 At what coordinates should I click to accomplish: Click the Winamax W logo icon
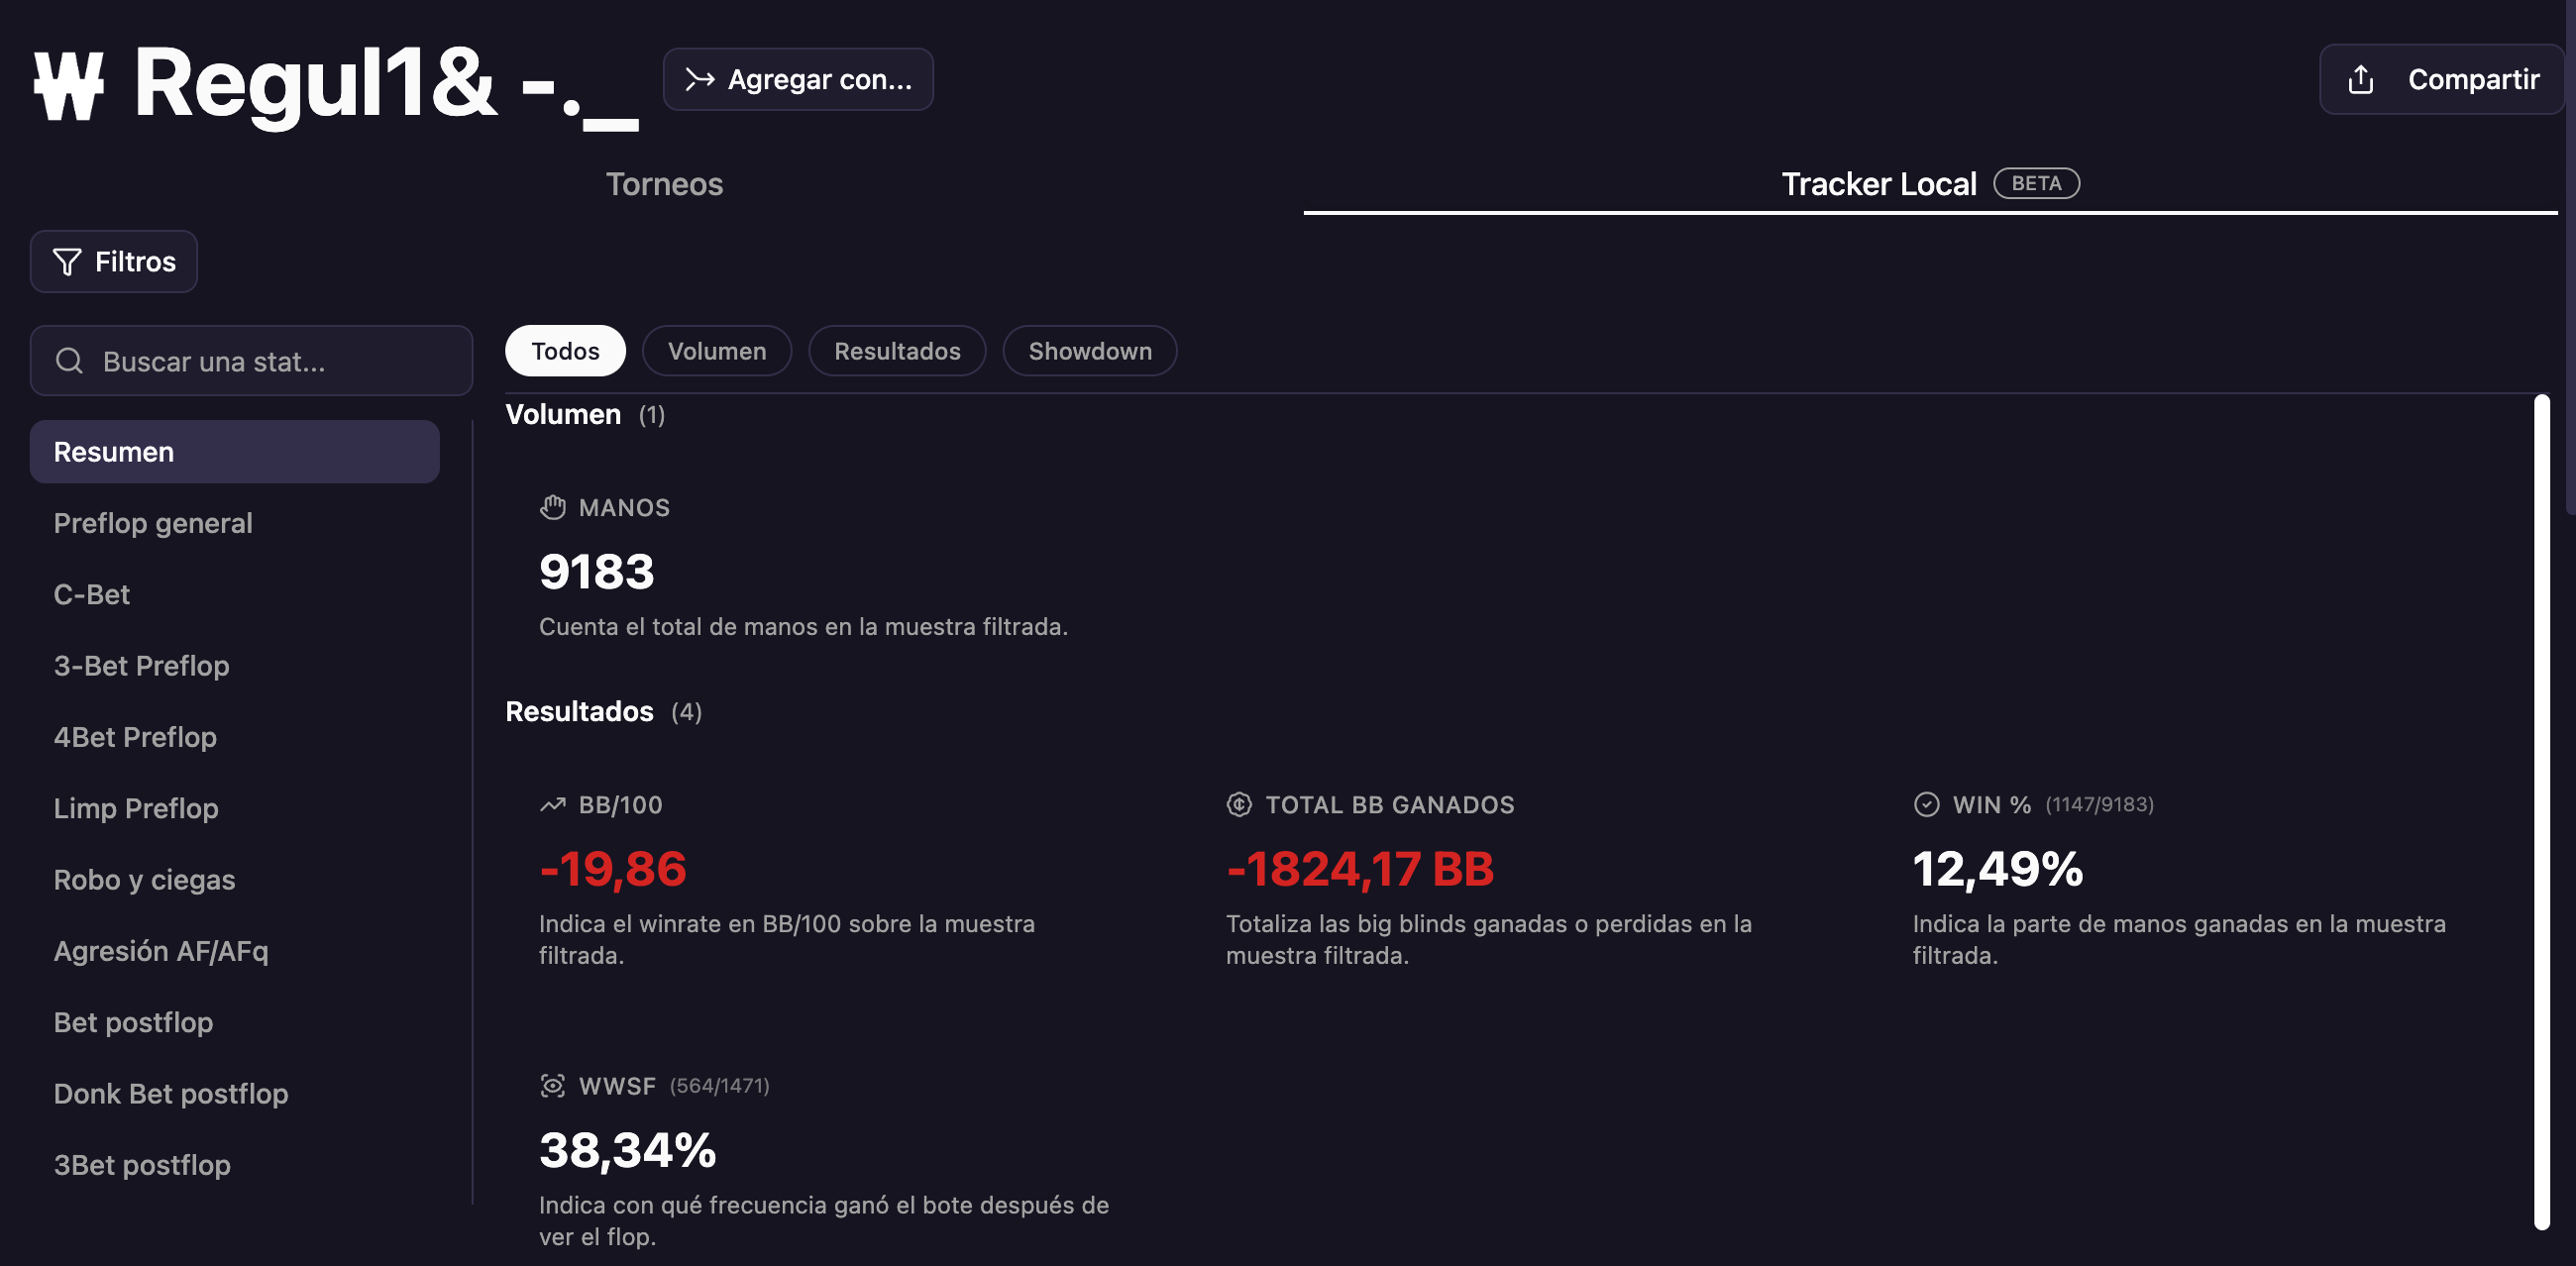click(68, 86)
